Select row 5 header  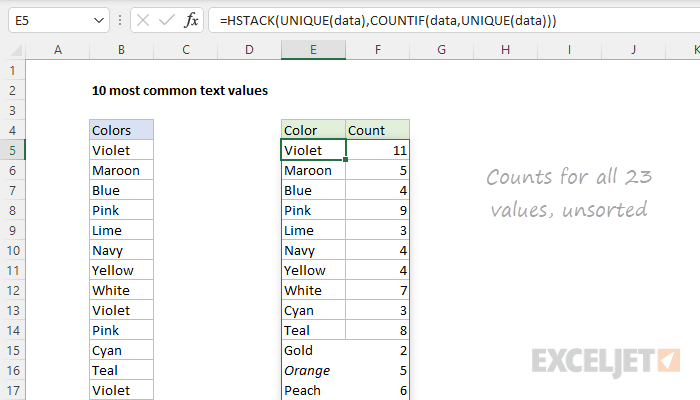[x=12, y=150]
